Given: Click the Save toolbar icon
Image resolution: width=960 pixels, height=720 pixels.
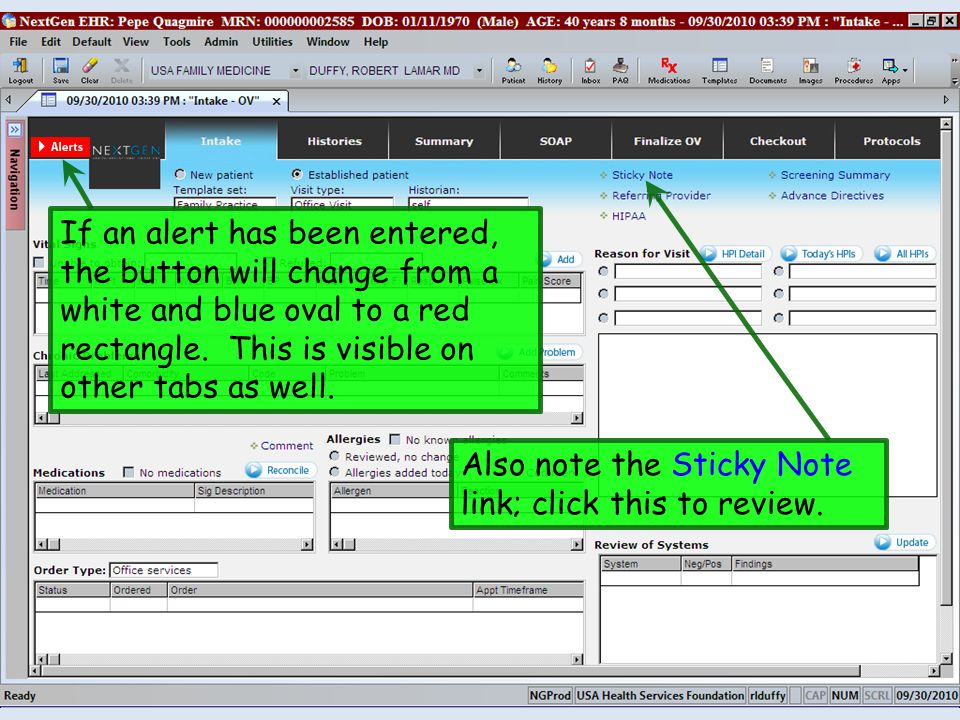Looking at the screenshot, I should [61, 70].
